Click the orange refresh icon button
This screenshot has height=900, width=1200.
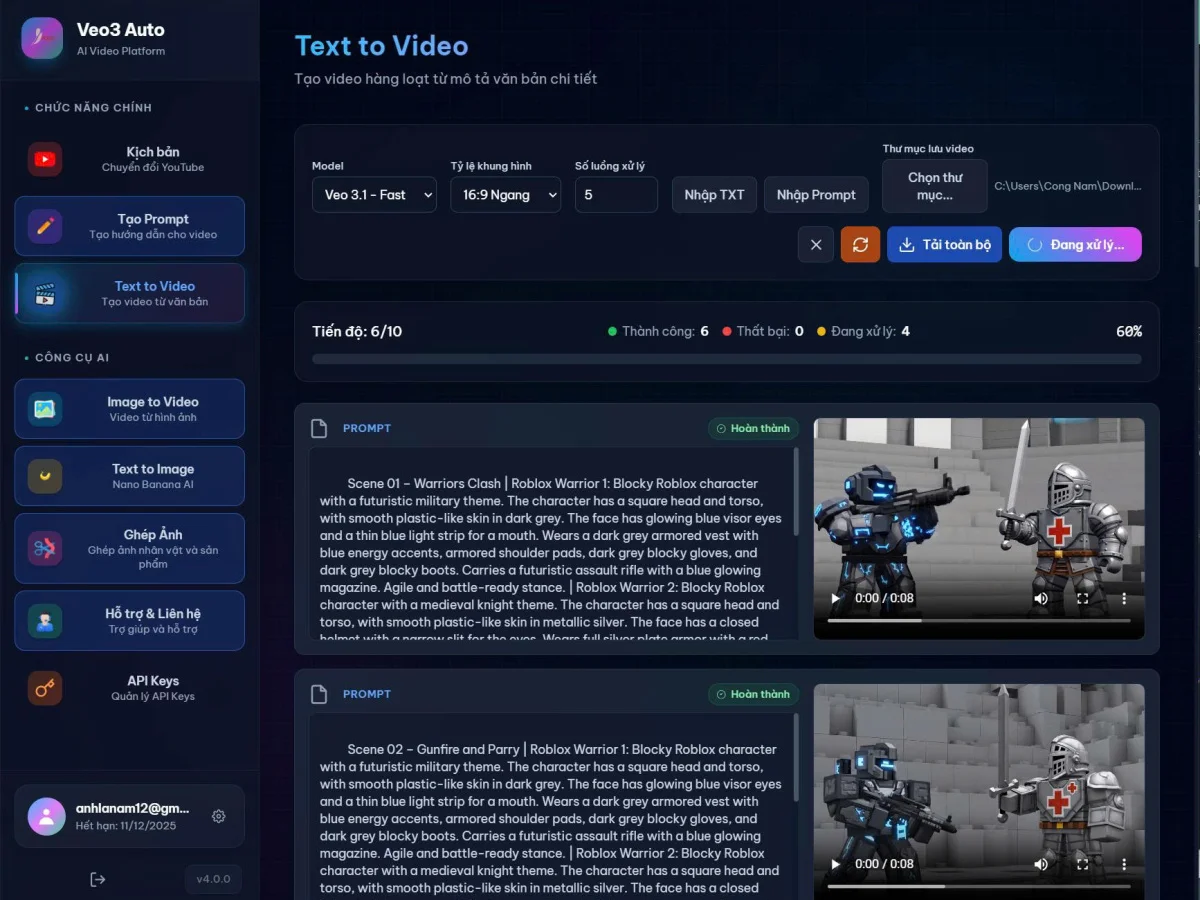click(x=860, y=245)
